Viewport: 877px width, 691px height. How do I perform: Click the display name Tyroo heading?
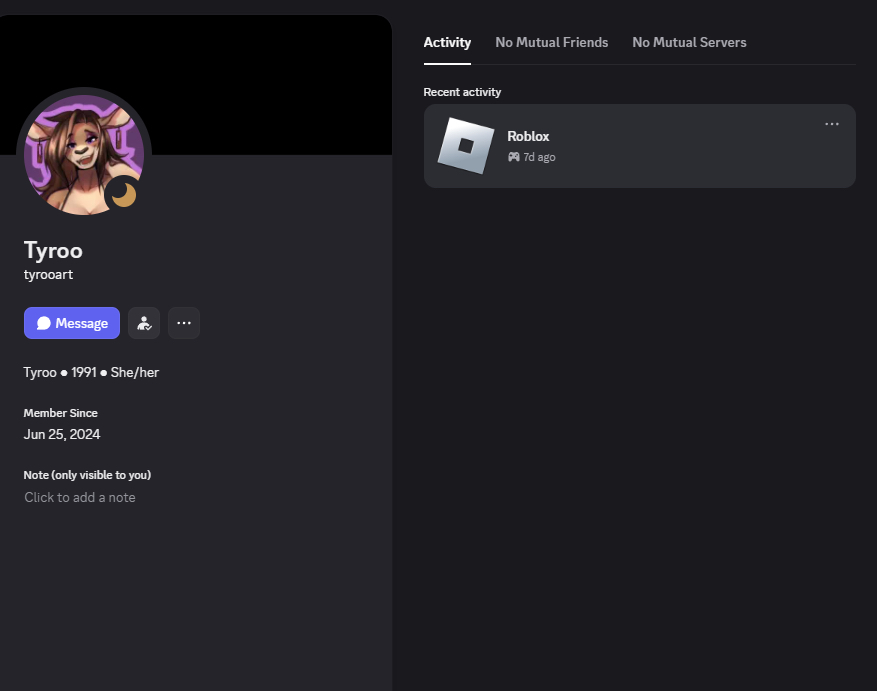(x=53, y=250)
